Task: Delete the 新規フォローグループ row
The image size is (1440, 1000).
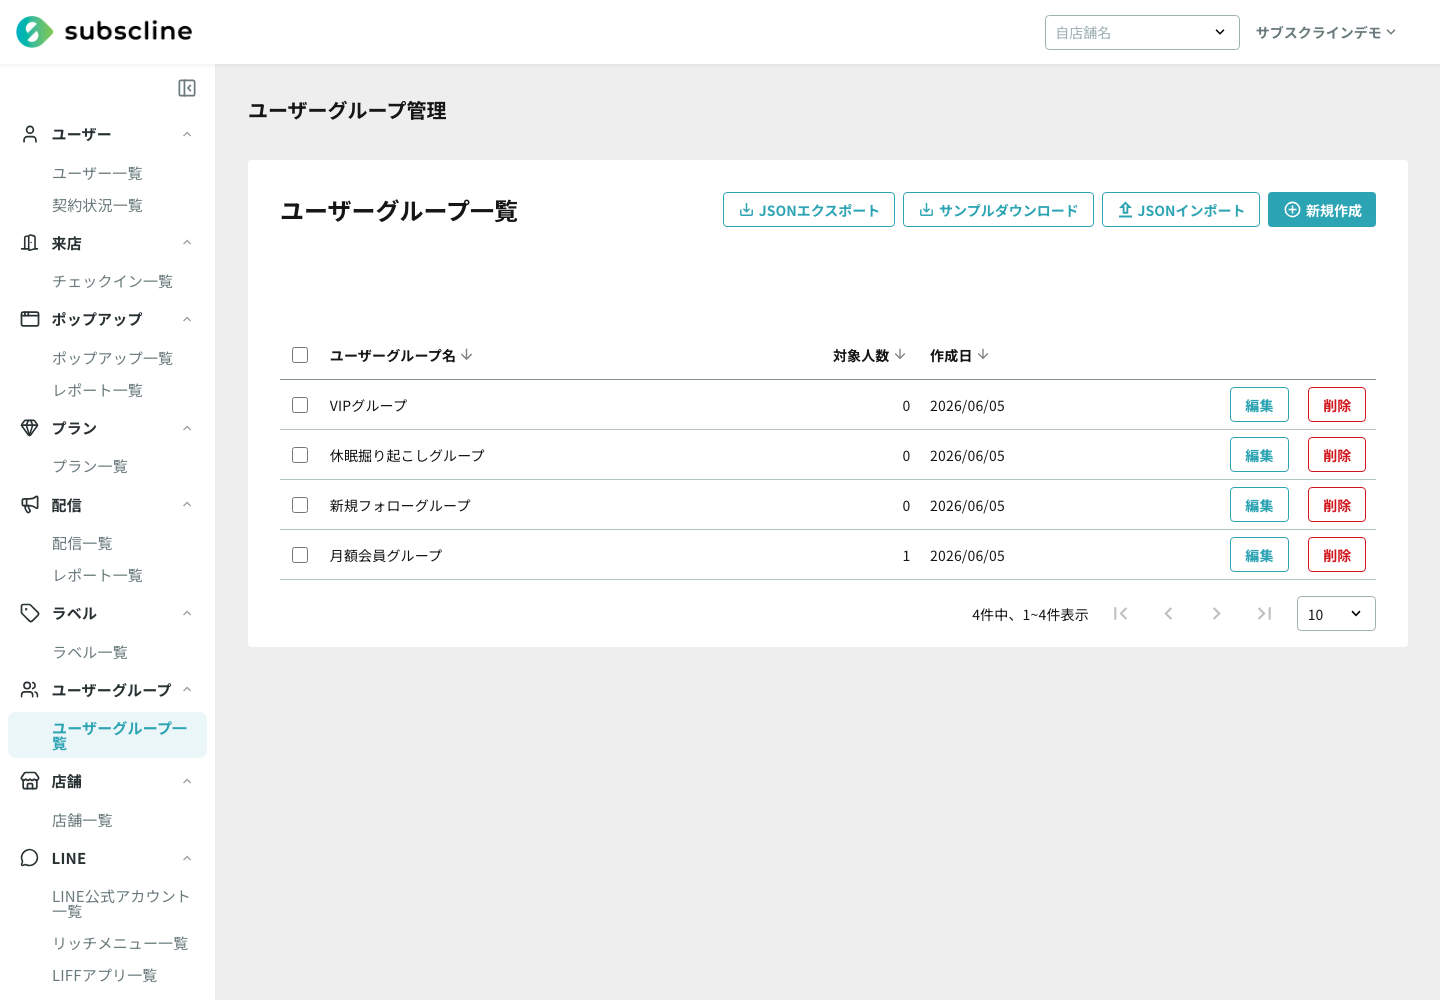Action: point(1337,505)
